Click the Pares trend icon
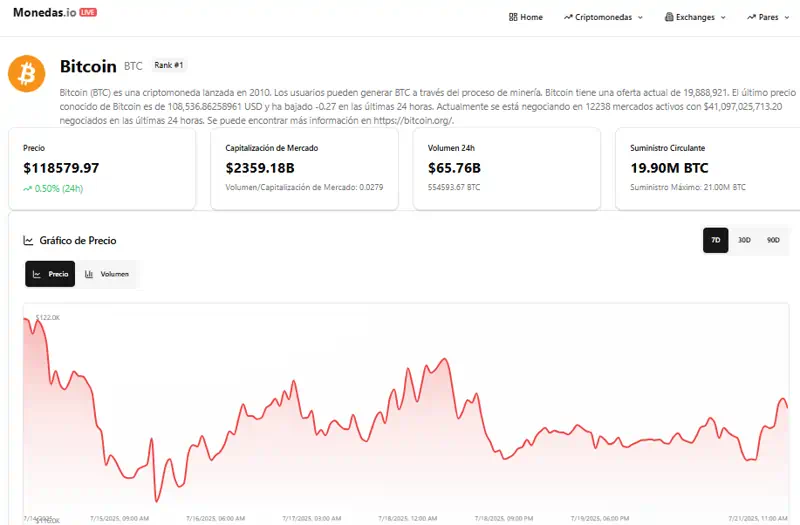 click(x=751, y=17)
